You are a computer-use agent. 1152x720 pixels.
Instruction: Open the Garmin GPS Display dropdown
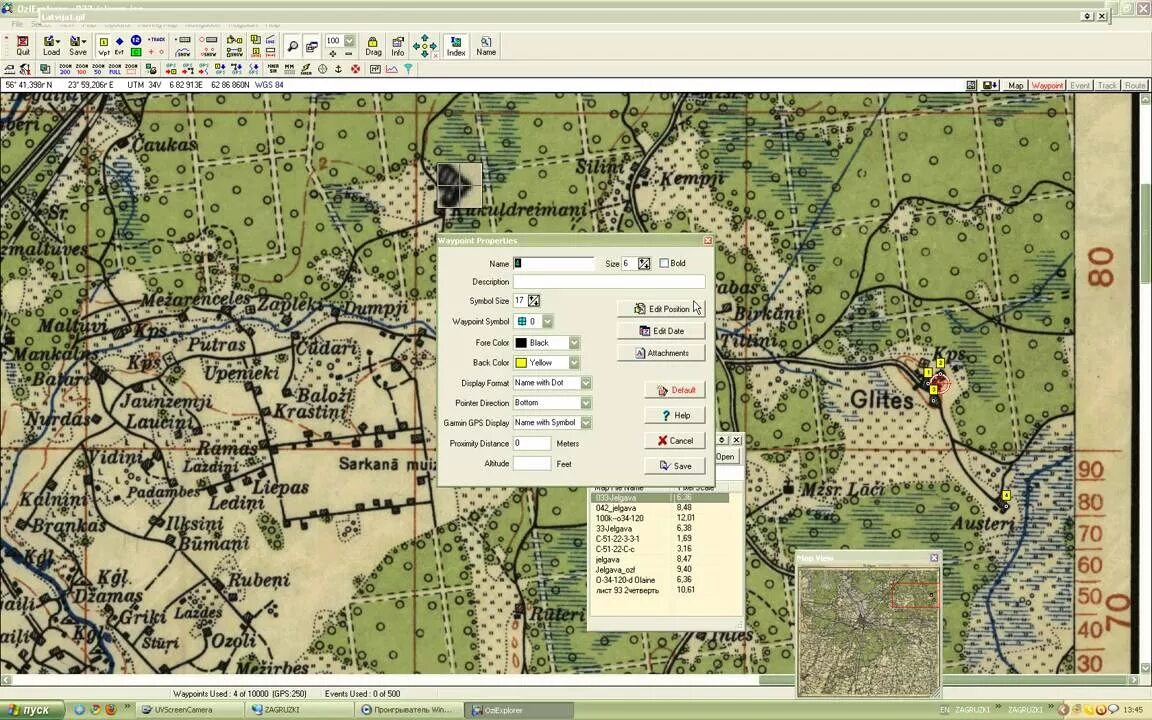point(586,423)
